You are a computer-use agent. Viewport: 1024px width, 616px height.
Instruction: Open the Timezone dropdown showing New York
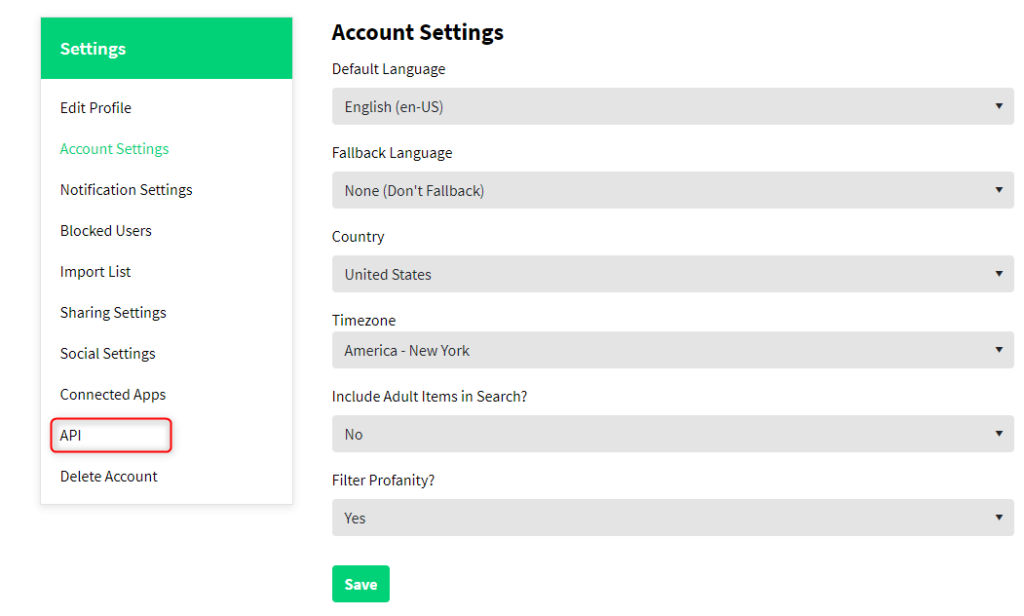point(672,351)
